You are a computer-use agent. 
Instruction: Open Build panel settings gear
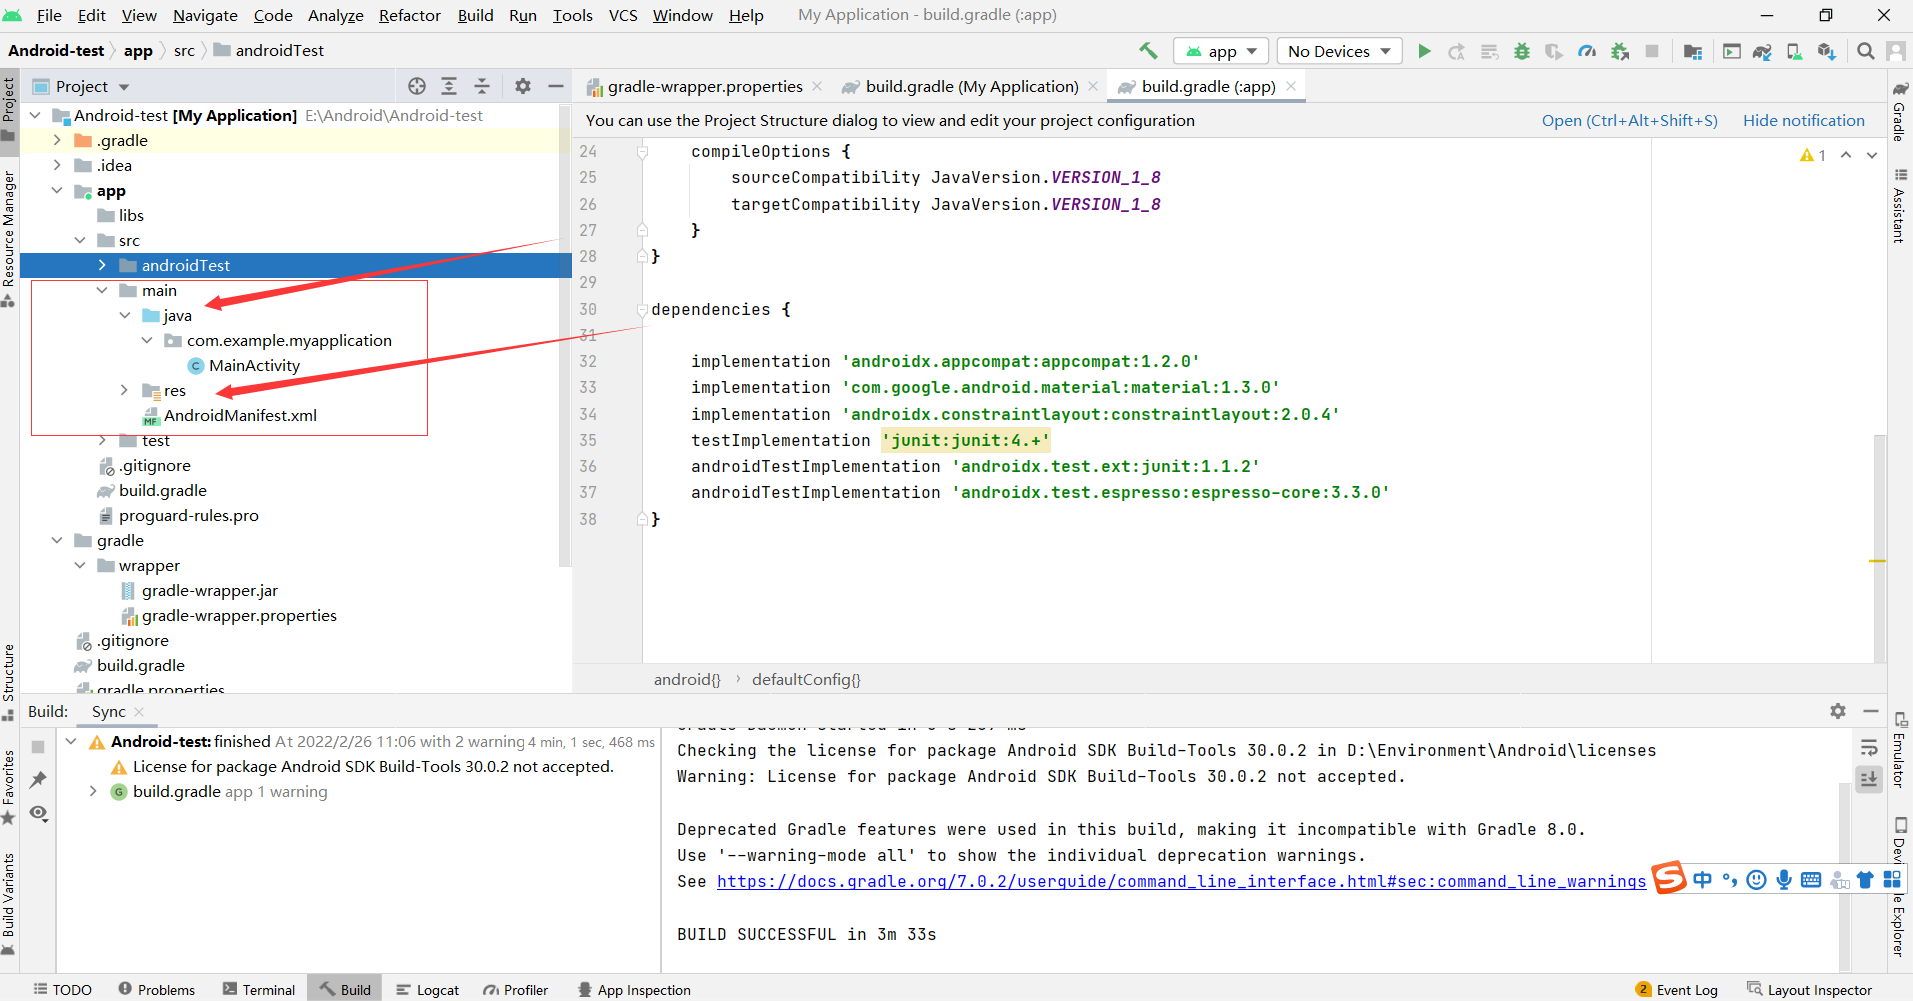pos(1838,711)
